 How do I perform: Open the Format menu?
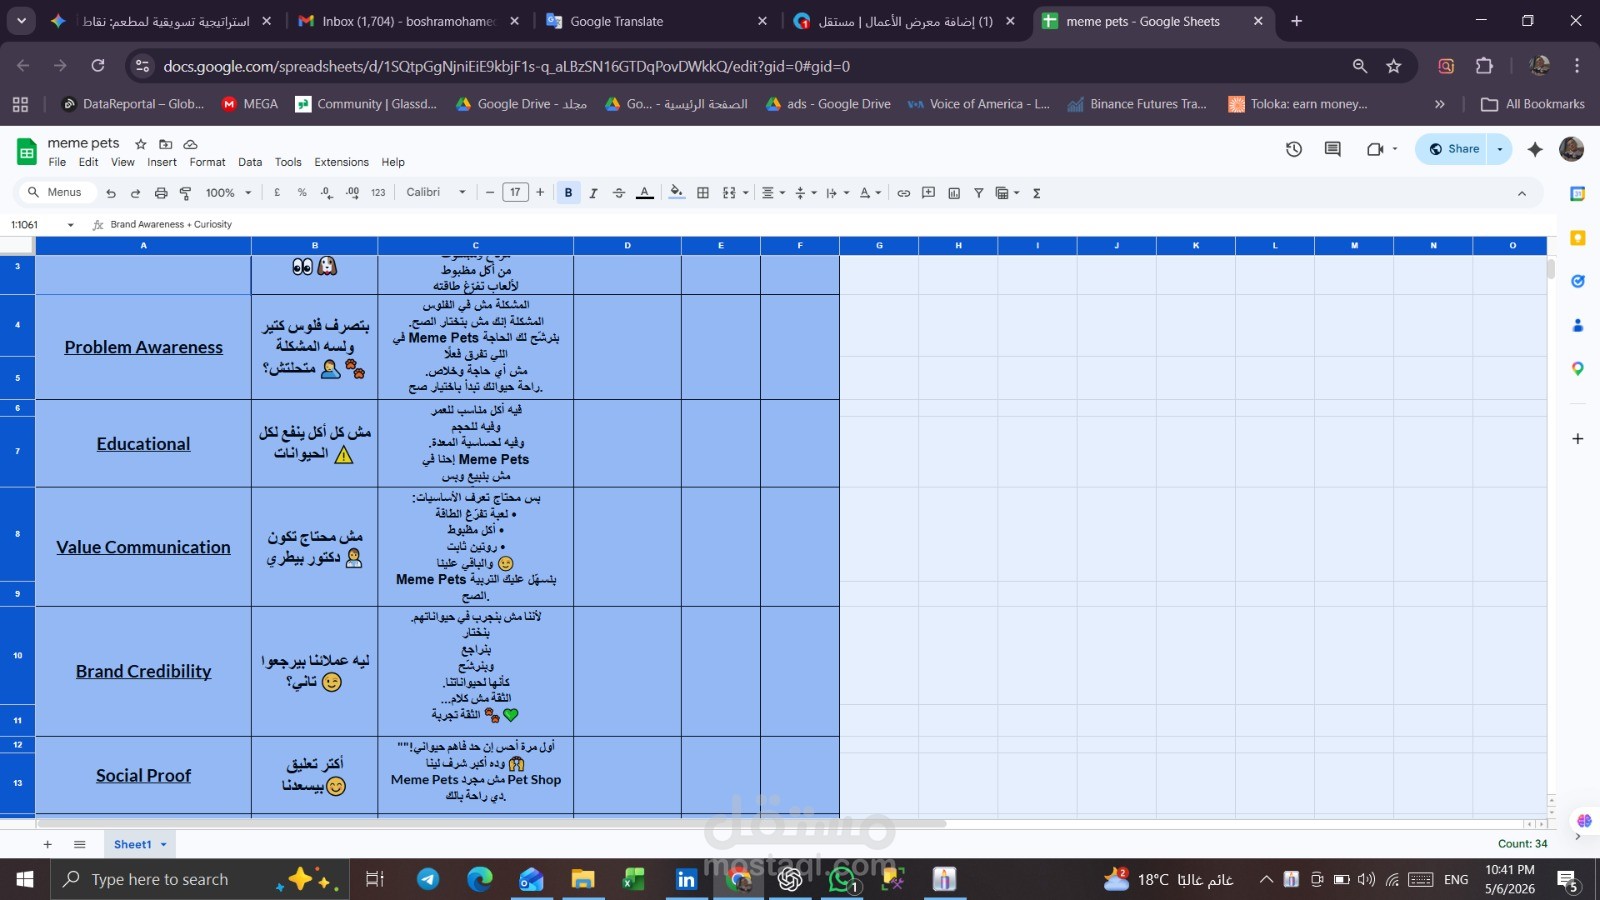click(x=207, y=162)
